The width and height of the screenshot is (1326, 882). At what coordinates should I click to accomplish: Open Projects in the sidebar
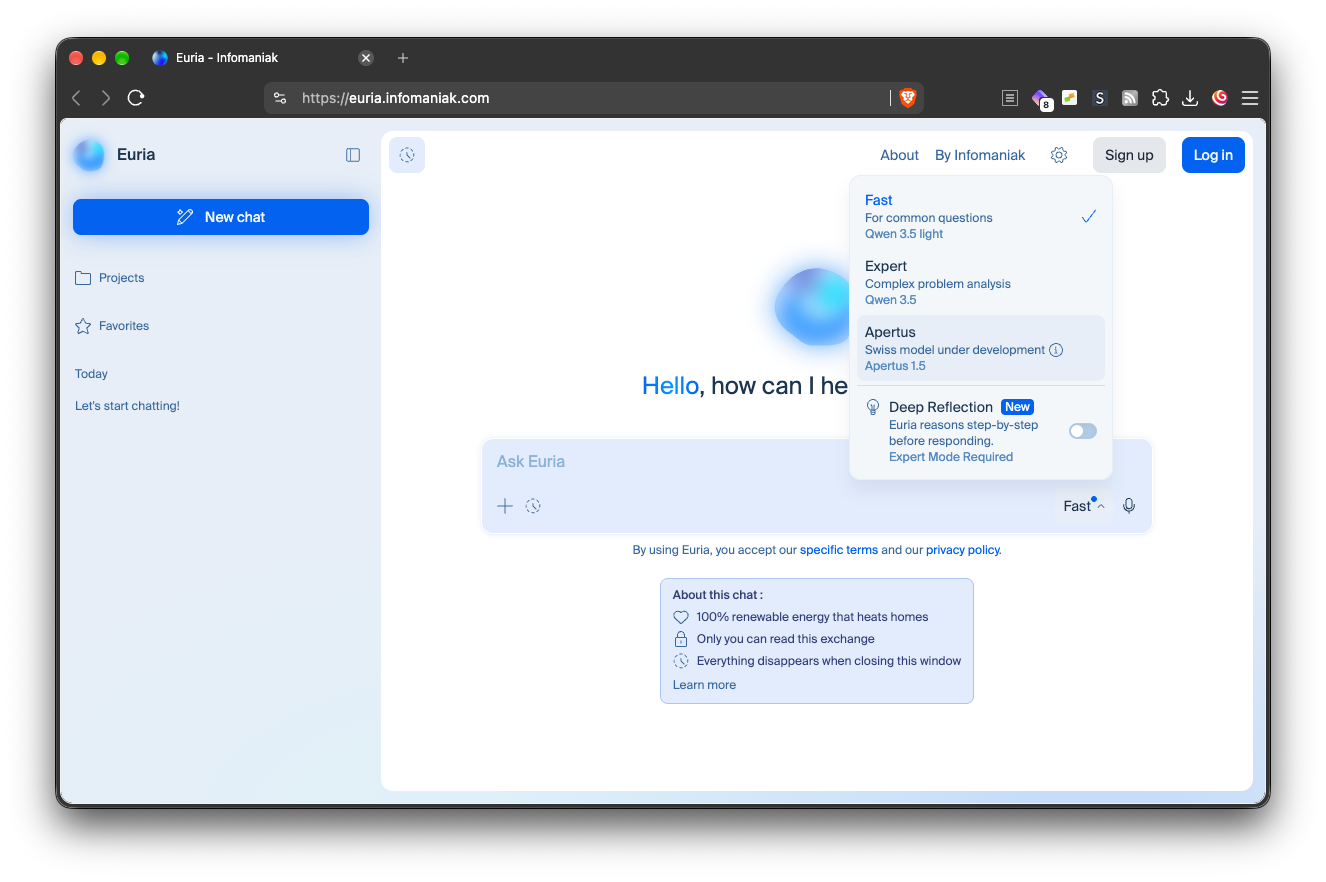point(110,278)
